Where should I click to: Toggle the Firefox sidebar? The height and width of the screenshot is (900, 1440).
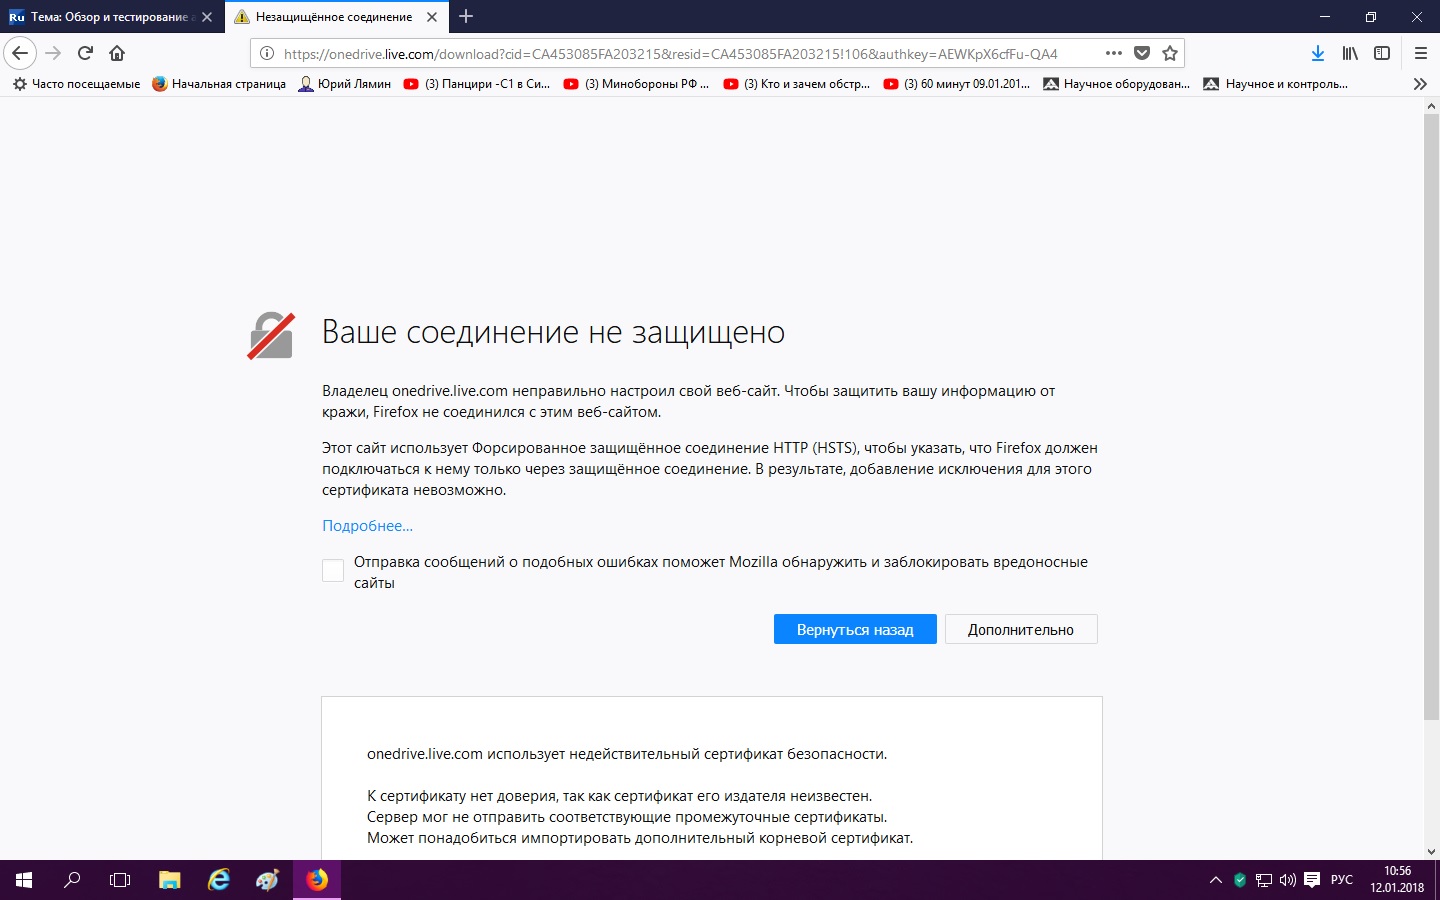pos(1382,53)
